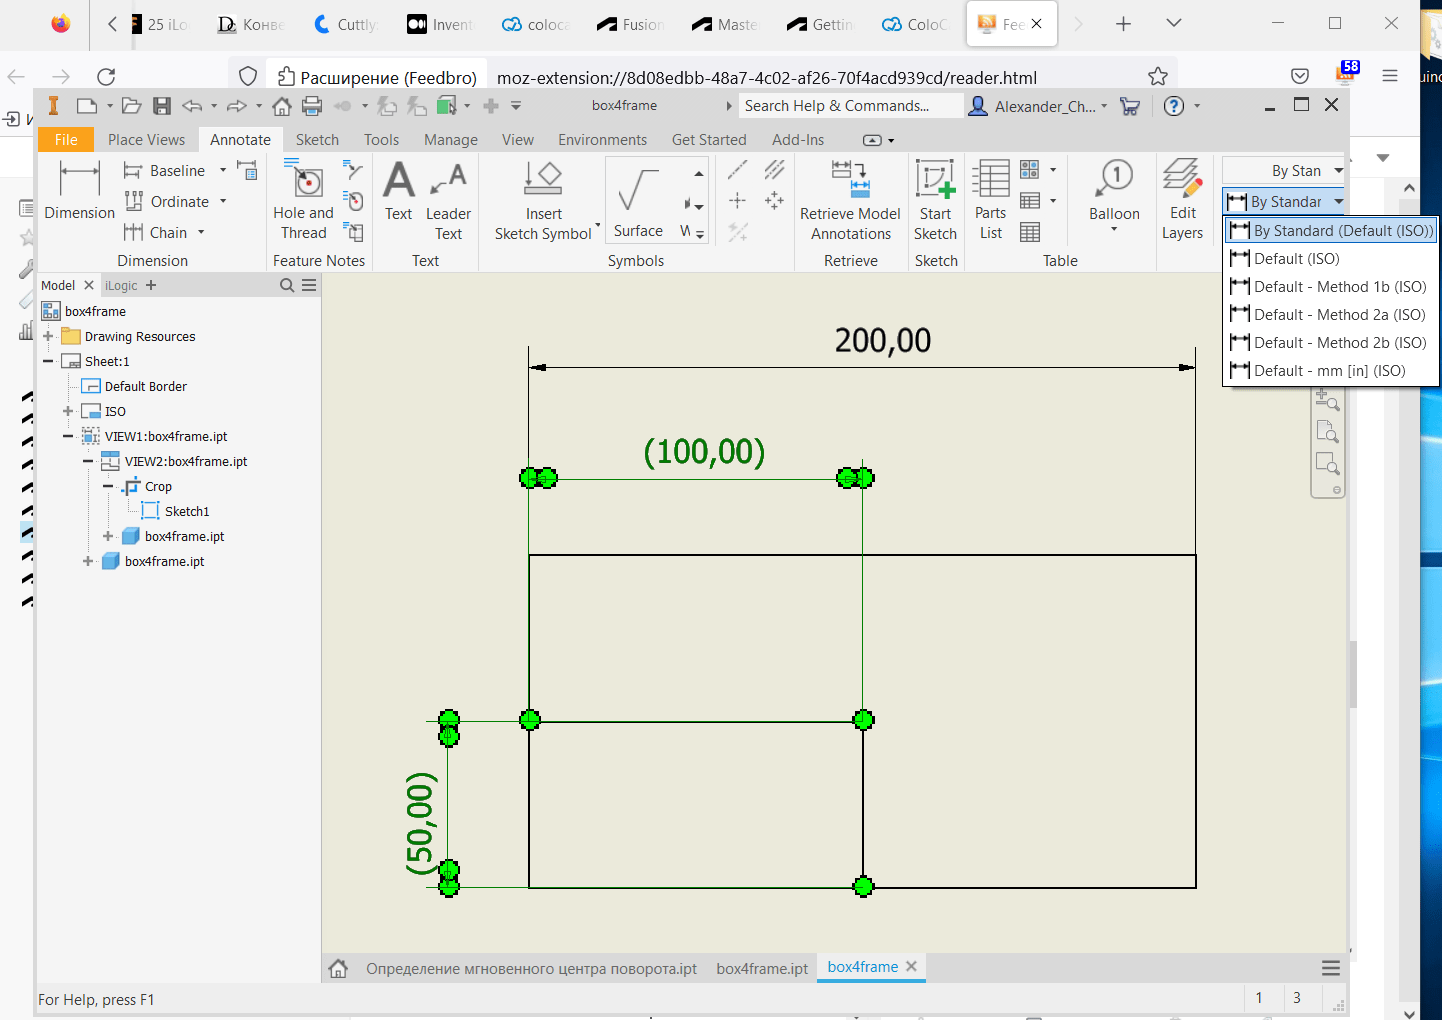Viewport: 1442px width, 1020px height.
Task: Open the Model browser menu icon
Action: pyautogui.click(x=309, y=286)
